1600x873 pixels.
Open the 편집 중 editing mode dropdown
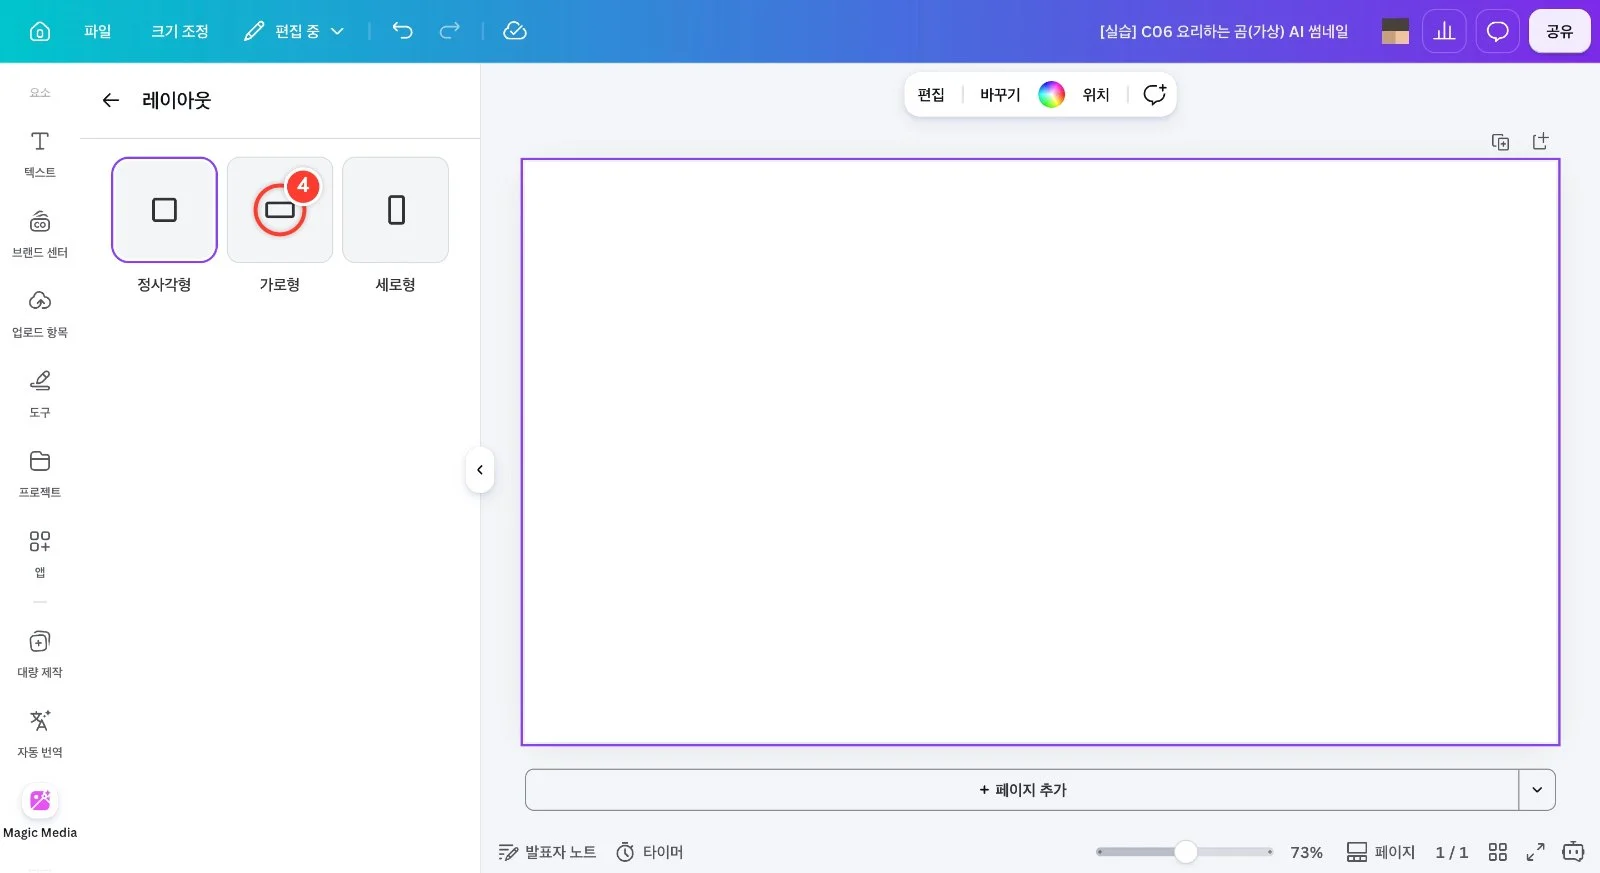pyautogui.click(x=294, y=31)
